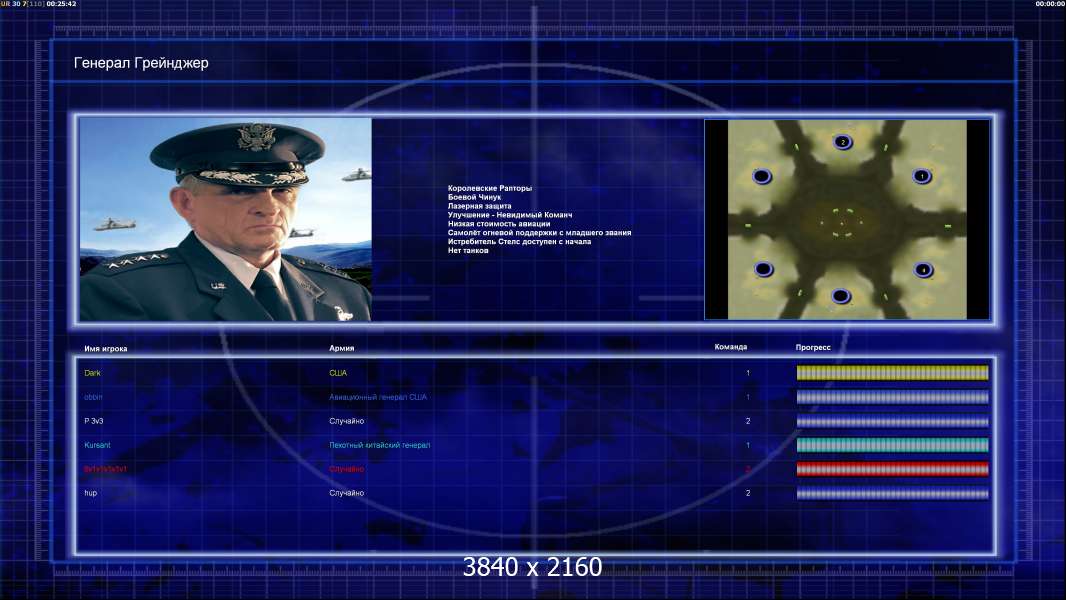Select the blank start marker at the map's bottom center
The height and width of the screenshot is (600, 1066).
841,296
